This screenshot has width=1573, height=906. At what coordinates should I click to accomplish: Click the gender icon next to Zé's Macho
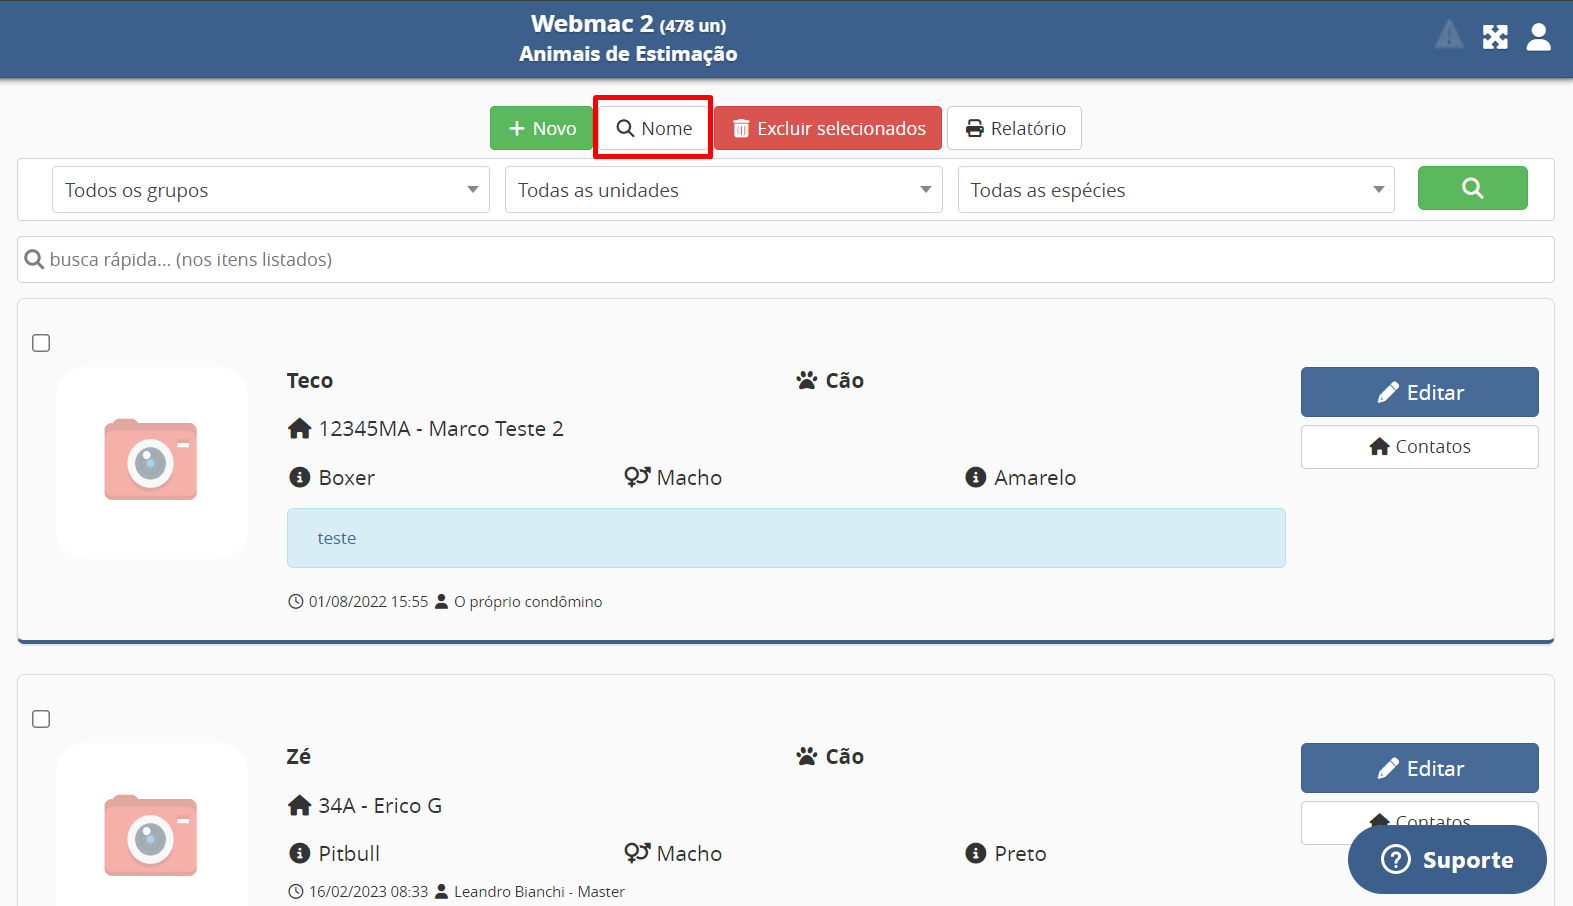(637, 853)
